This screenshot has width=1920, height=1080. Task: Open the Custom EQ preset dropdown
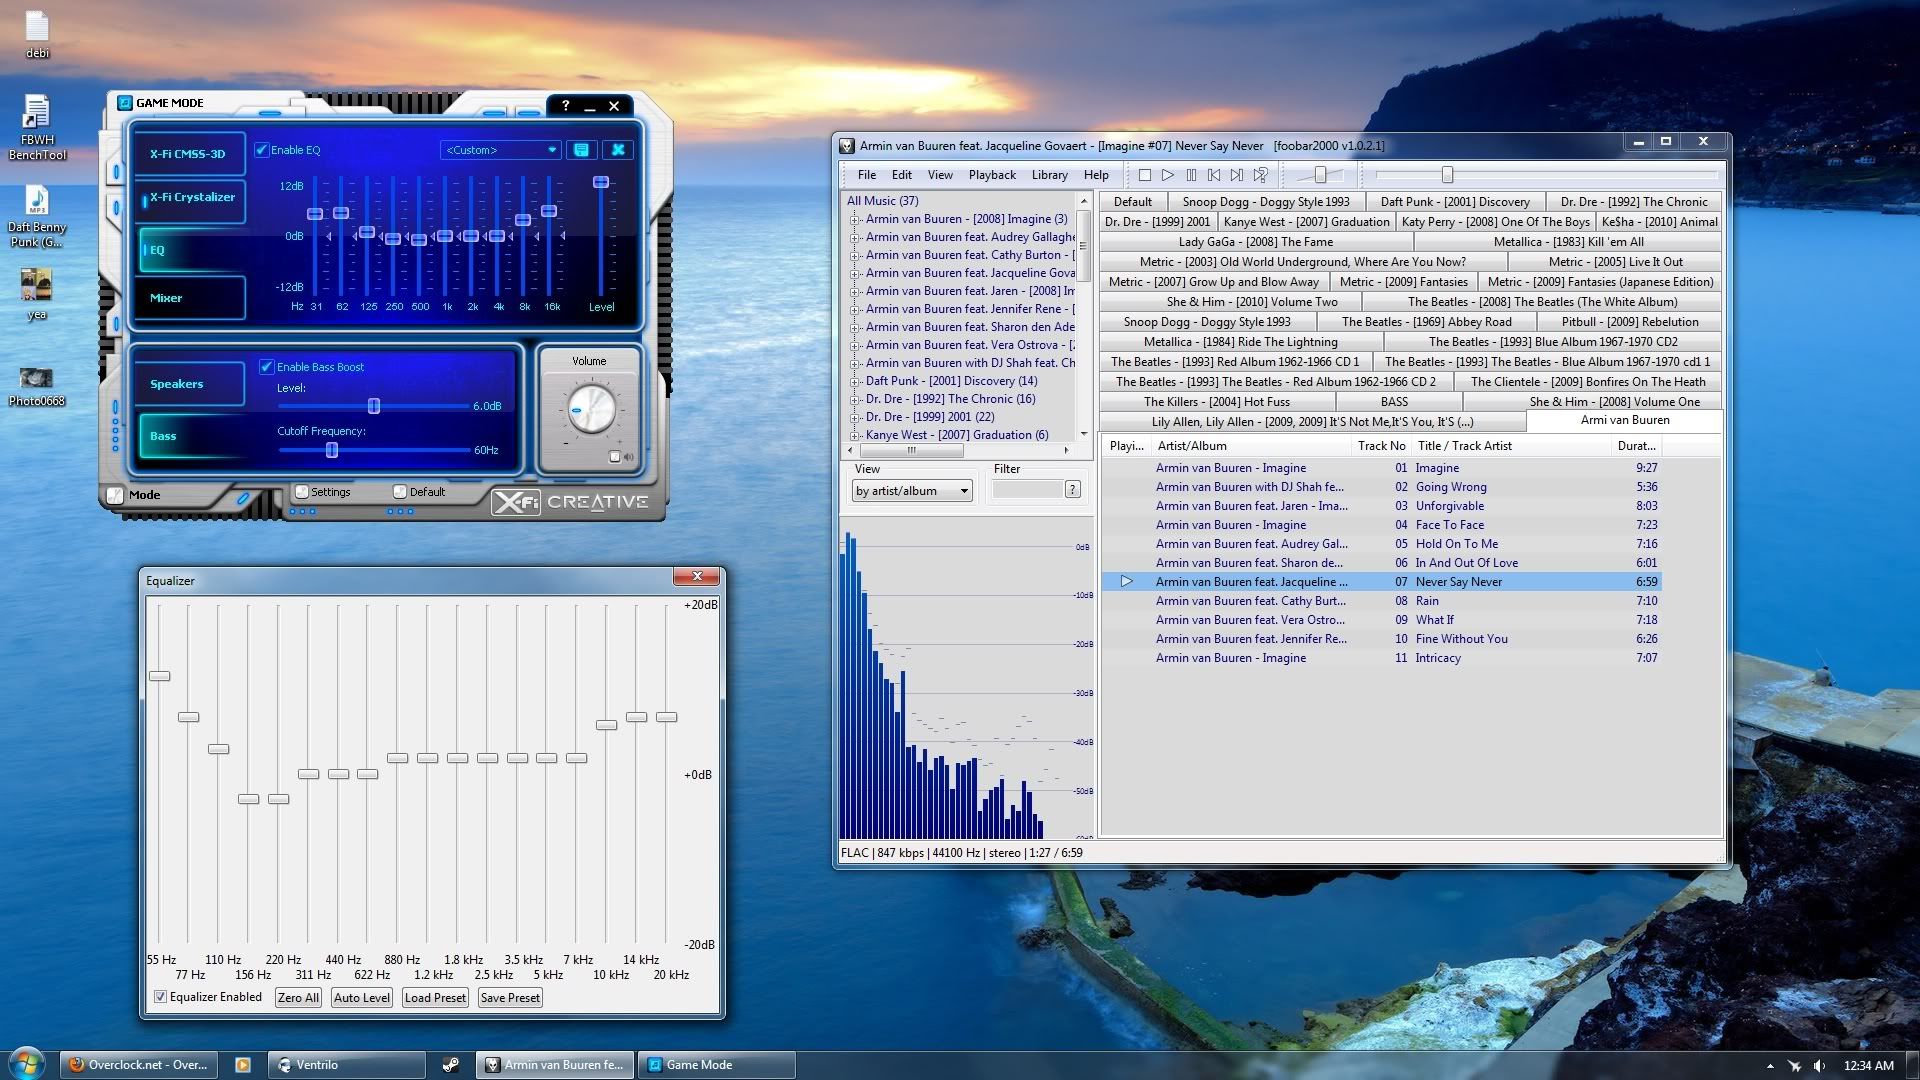click(550, 150)
